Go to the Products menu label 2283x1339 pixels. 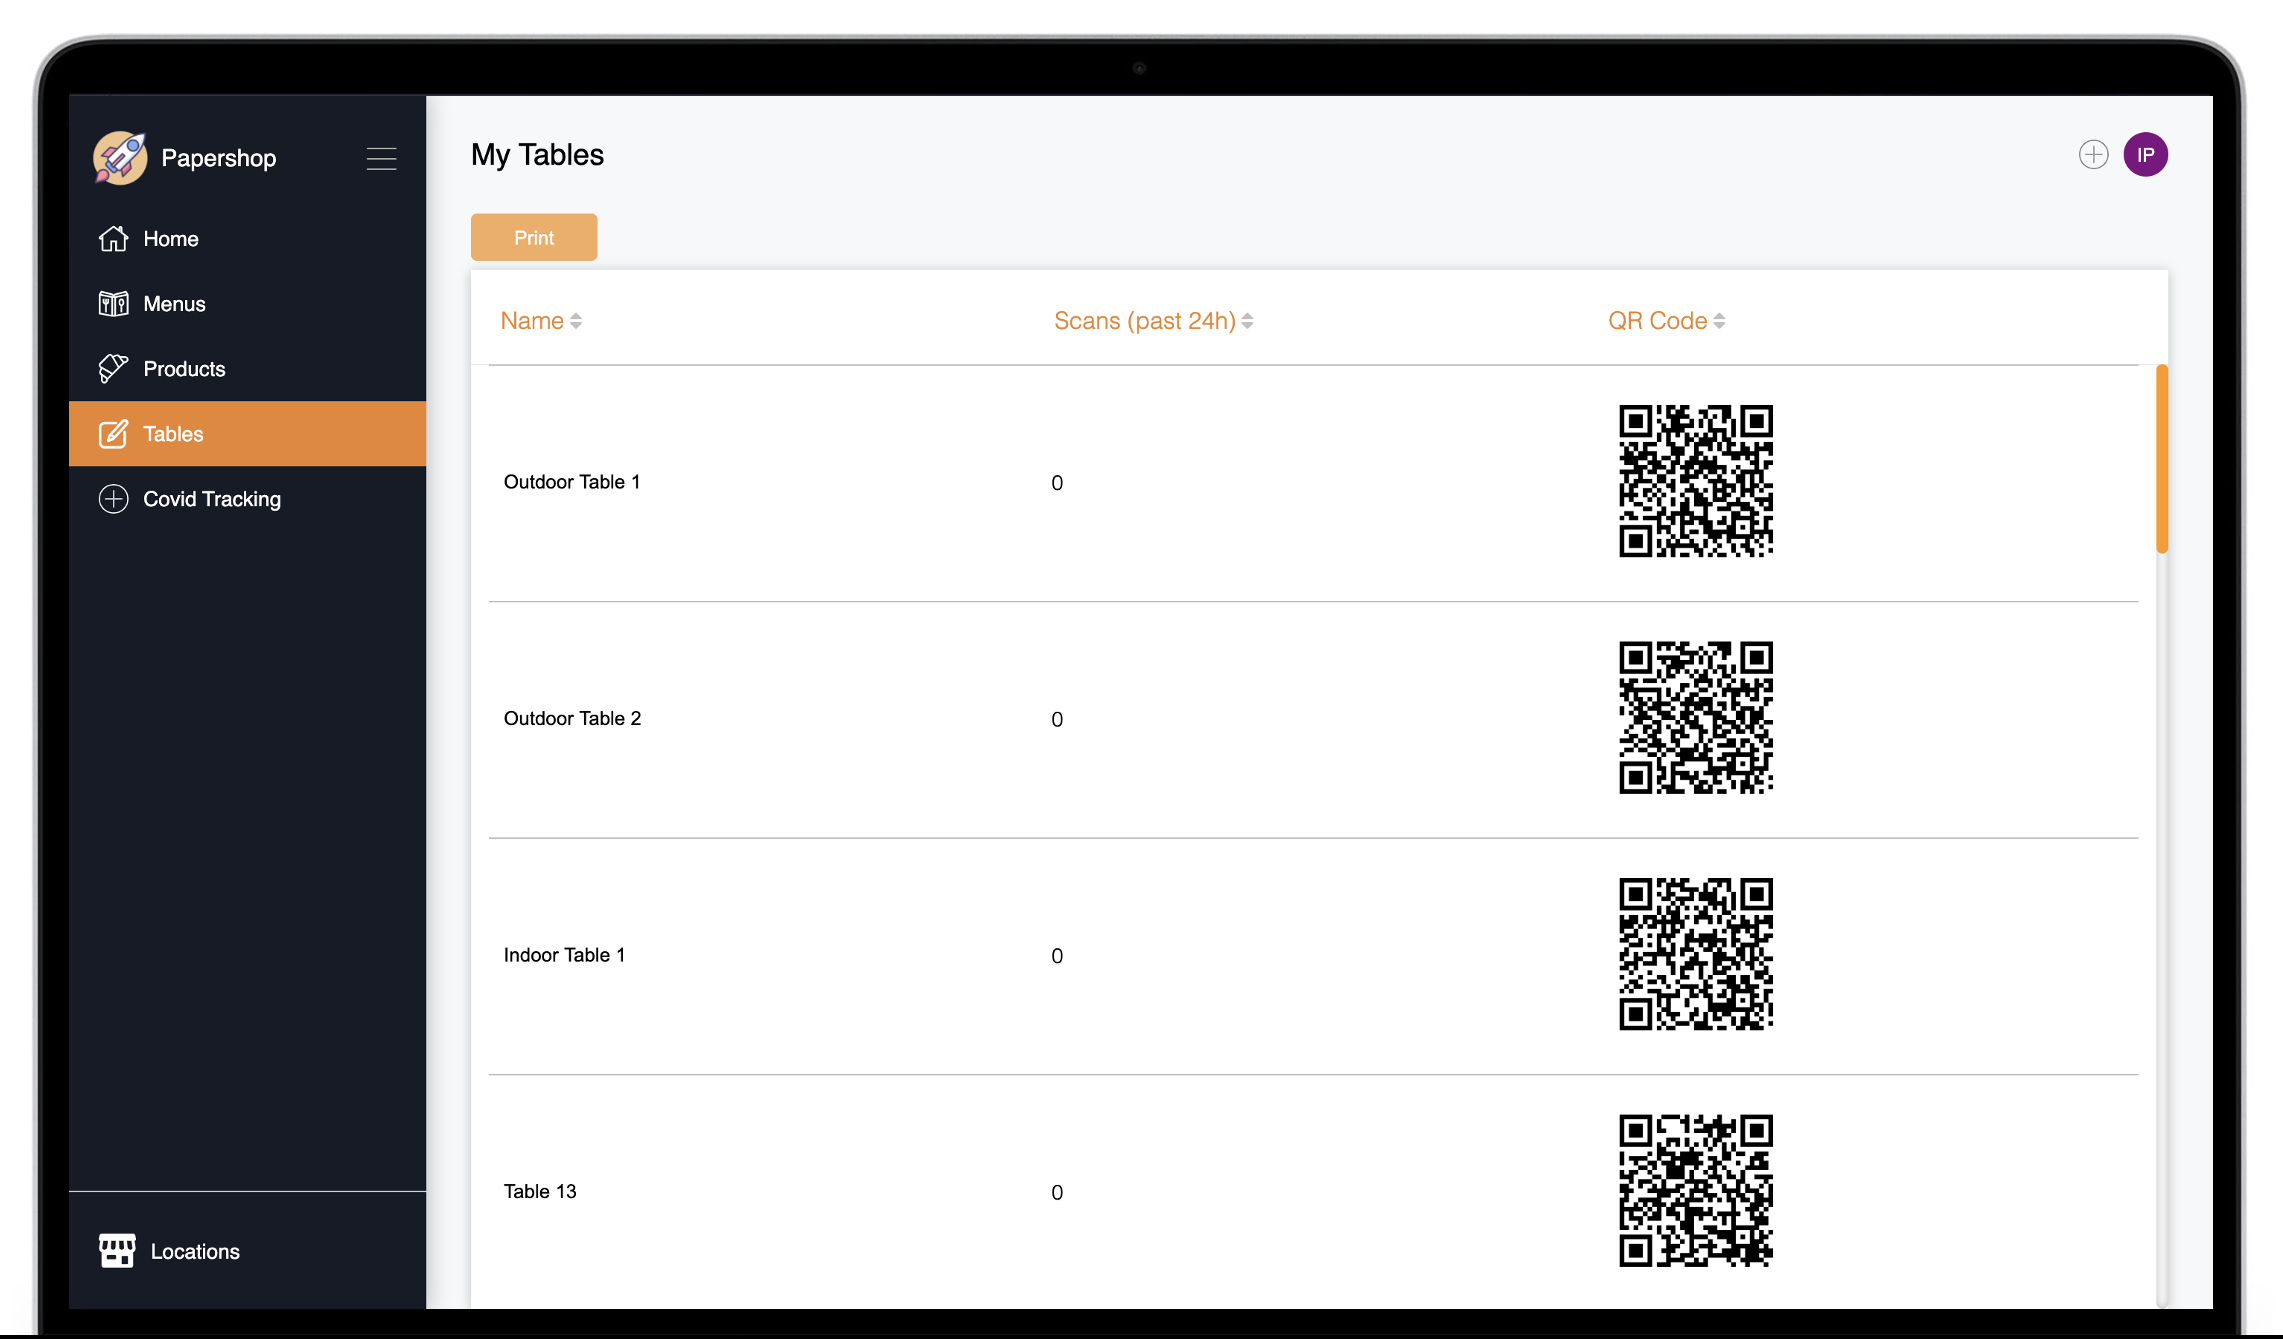point(184,369)
